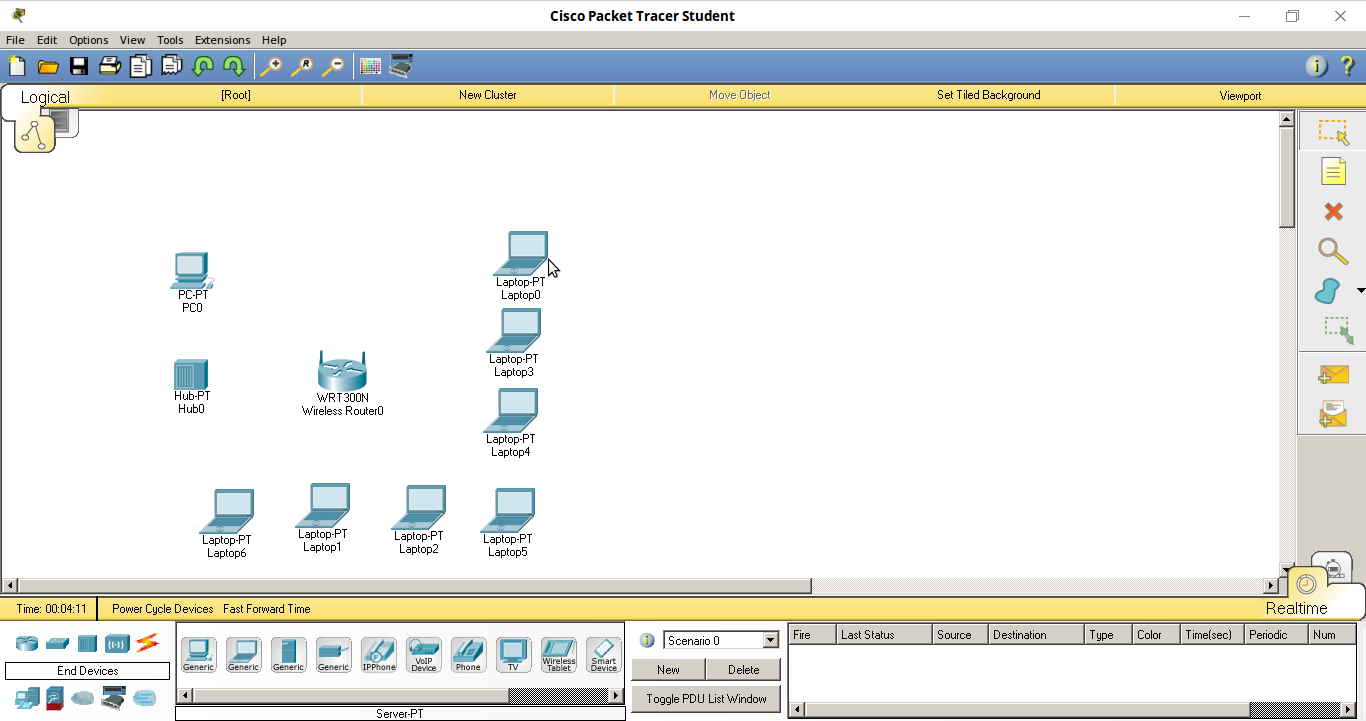Click the Add Simple PDU envelope icon
This screenshot has width=1366, height=721.
[x=1333, y=373]
